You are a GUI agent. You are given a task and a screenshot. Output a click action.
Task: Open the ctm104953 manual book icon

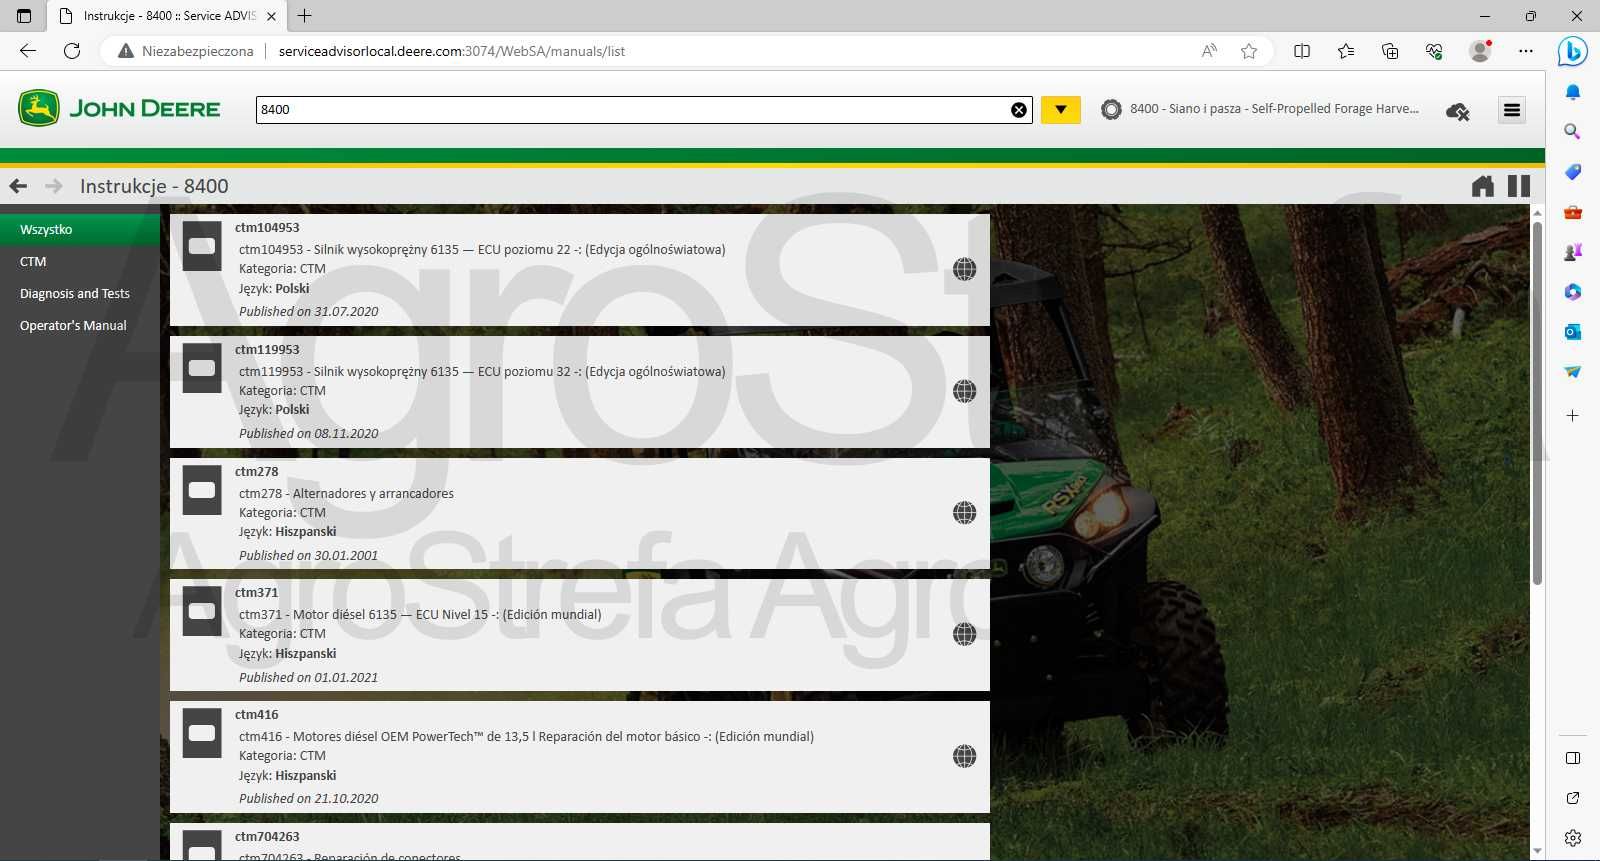(x=202, y=247)
